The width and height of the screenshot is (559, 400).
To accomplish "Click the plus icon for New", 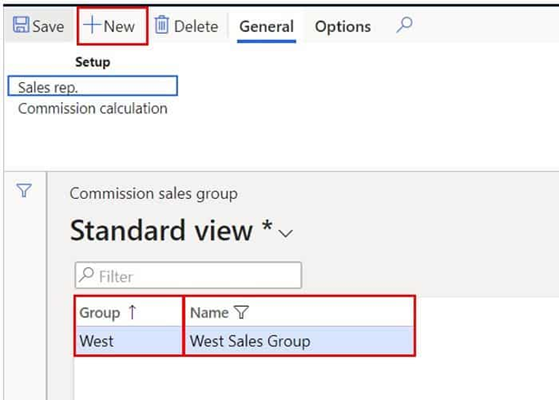I will click(x=92, y=25).
